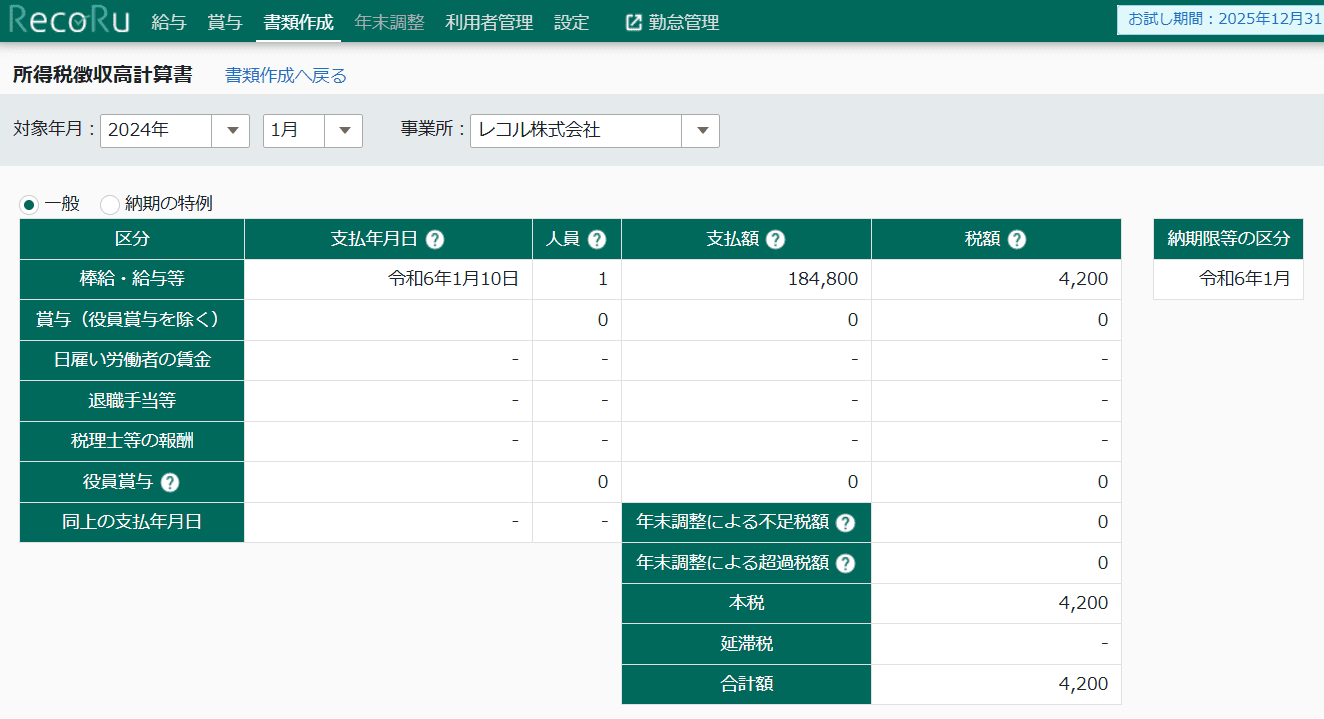Click the 退職手当等 row header
The image size is (1324, 719).
[132, 401]
